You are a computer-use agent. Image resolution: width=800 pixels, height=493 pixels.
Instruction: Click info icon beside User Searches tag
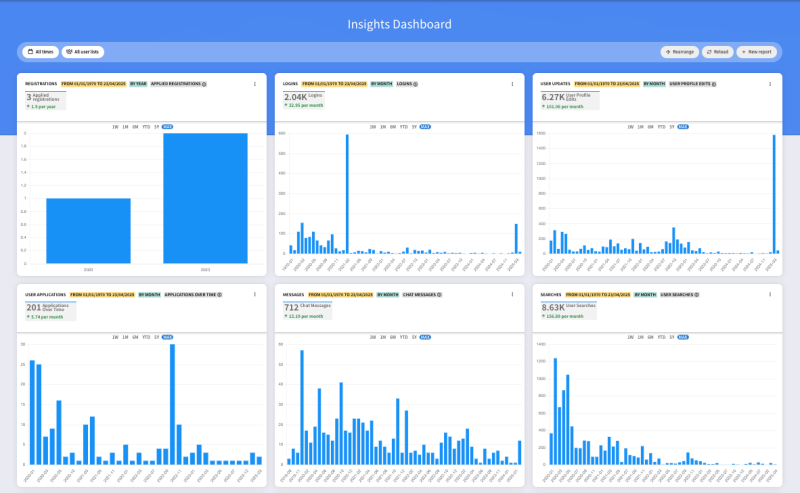coord(697,295)
